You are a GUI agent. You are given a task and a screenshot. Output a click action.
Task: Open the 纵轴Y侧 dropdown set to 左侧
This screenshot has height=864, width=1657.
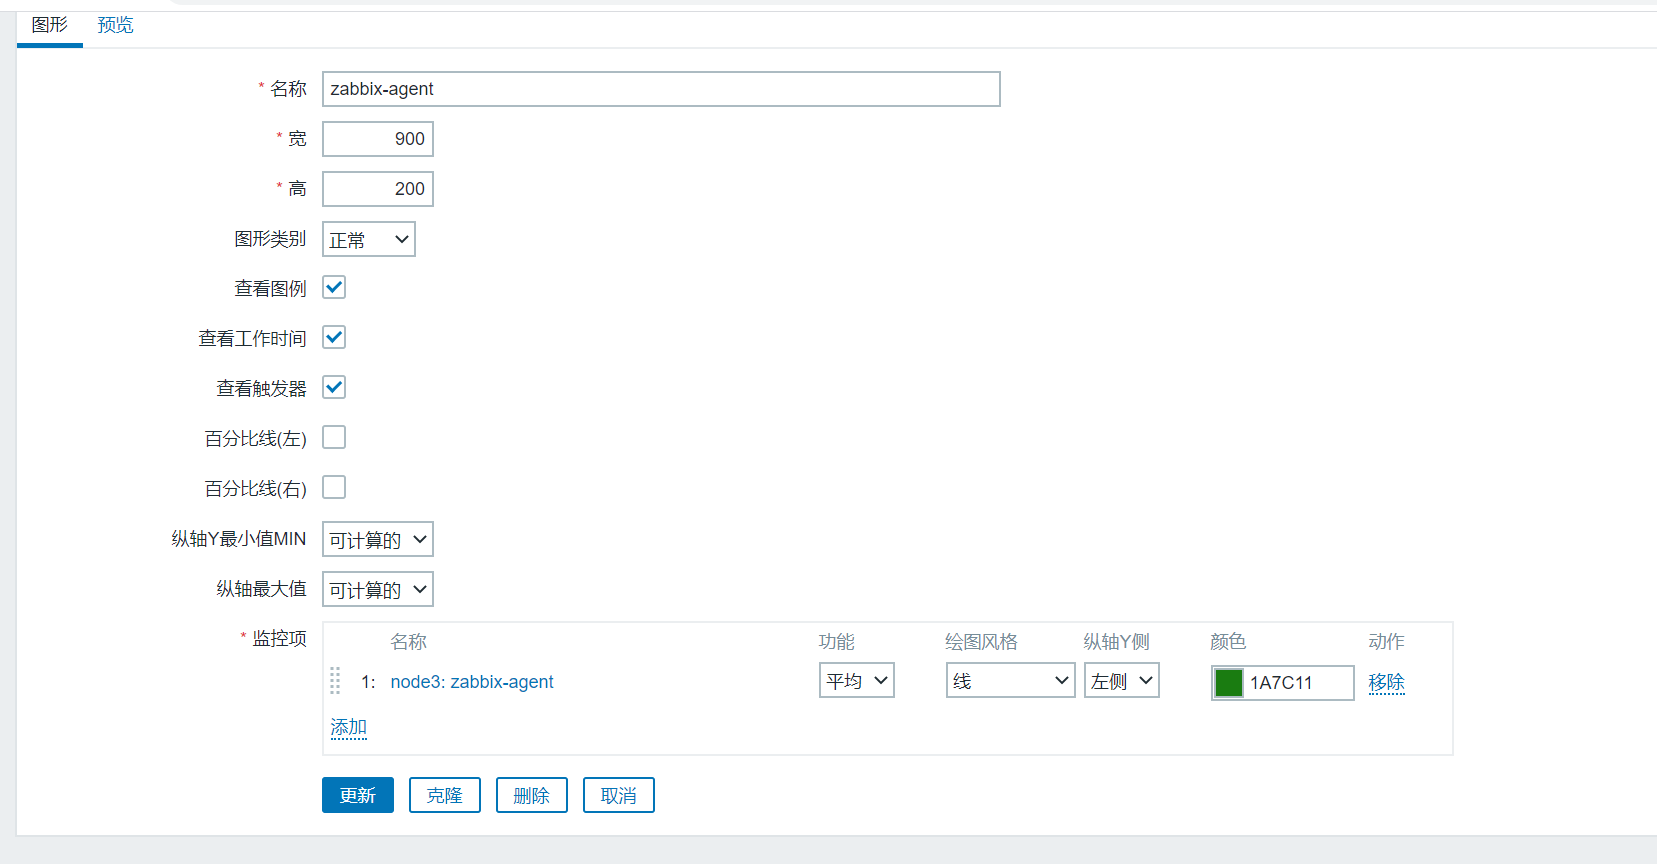(x=1122, y=680)
